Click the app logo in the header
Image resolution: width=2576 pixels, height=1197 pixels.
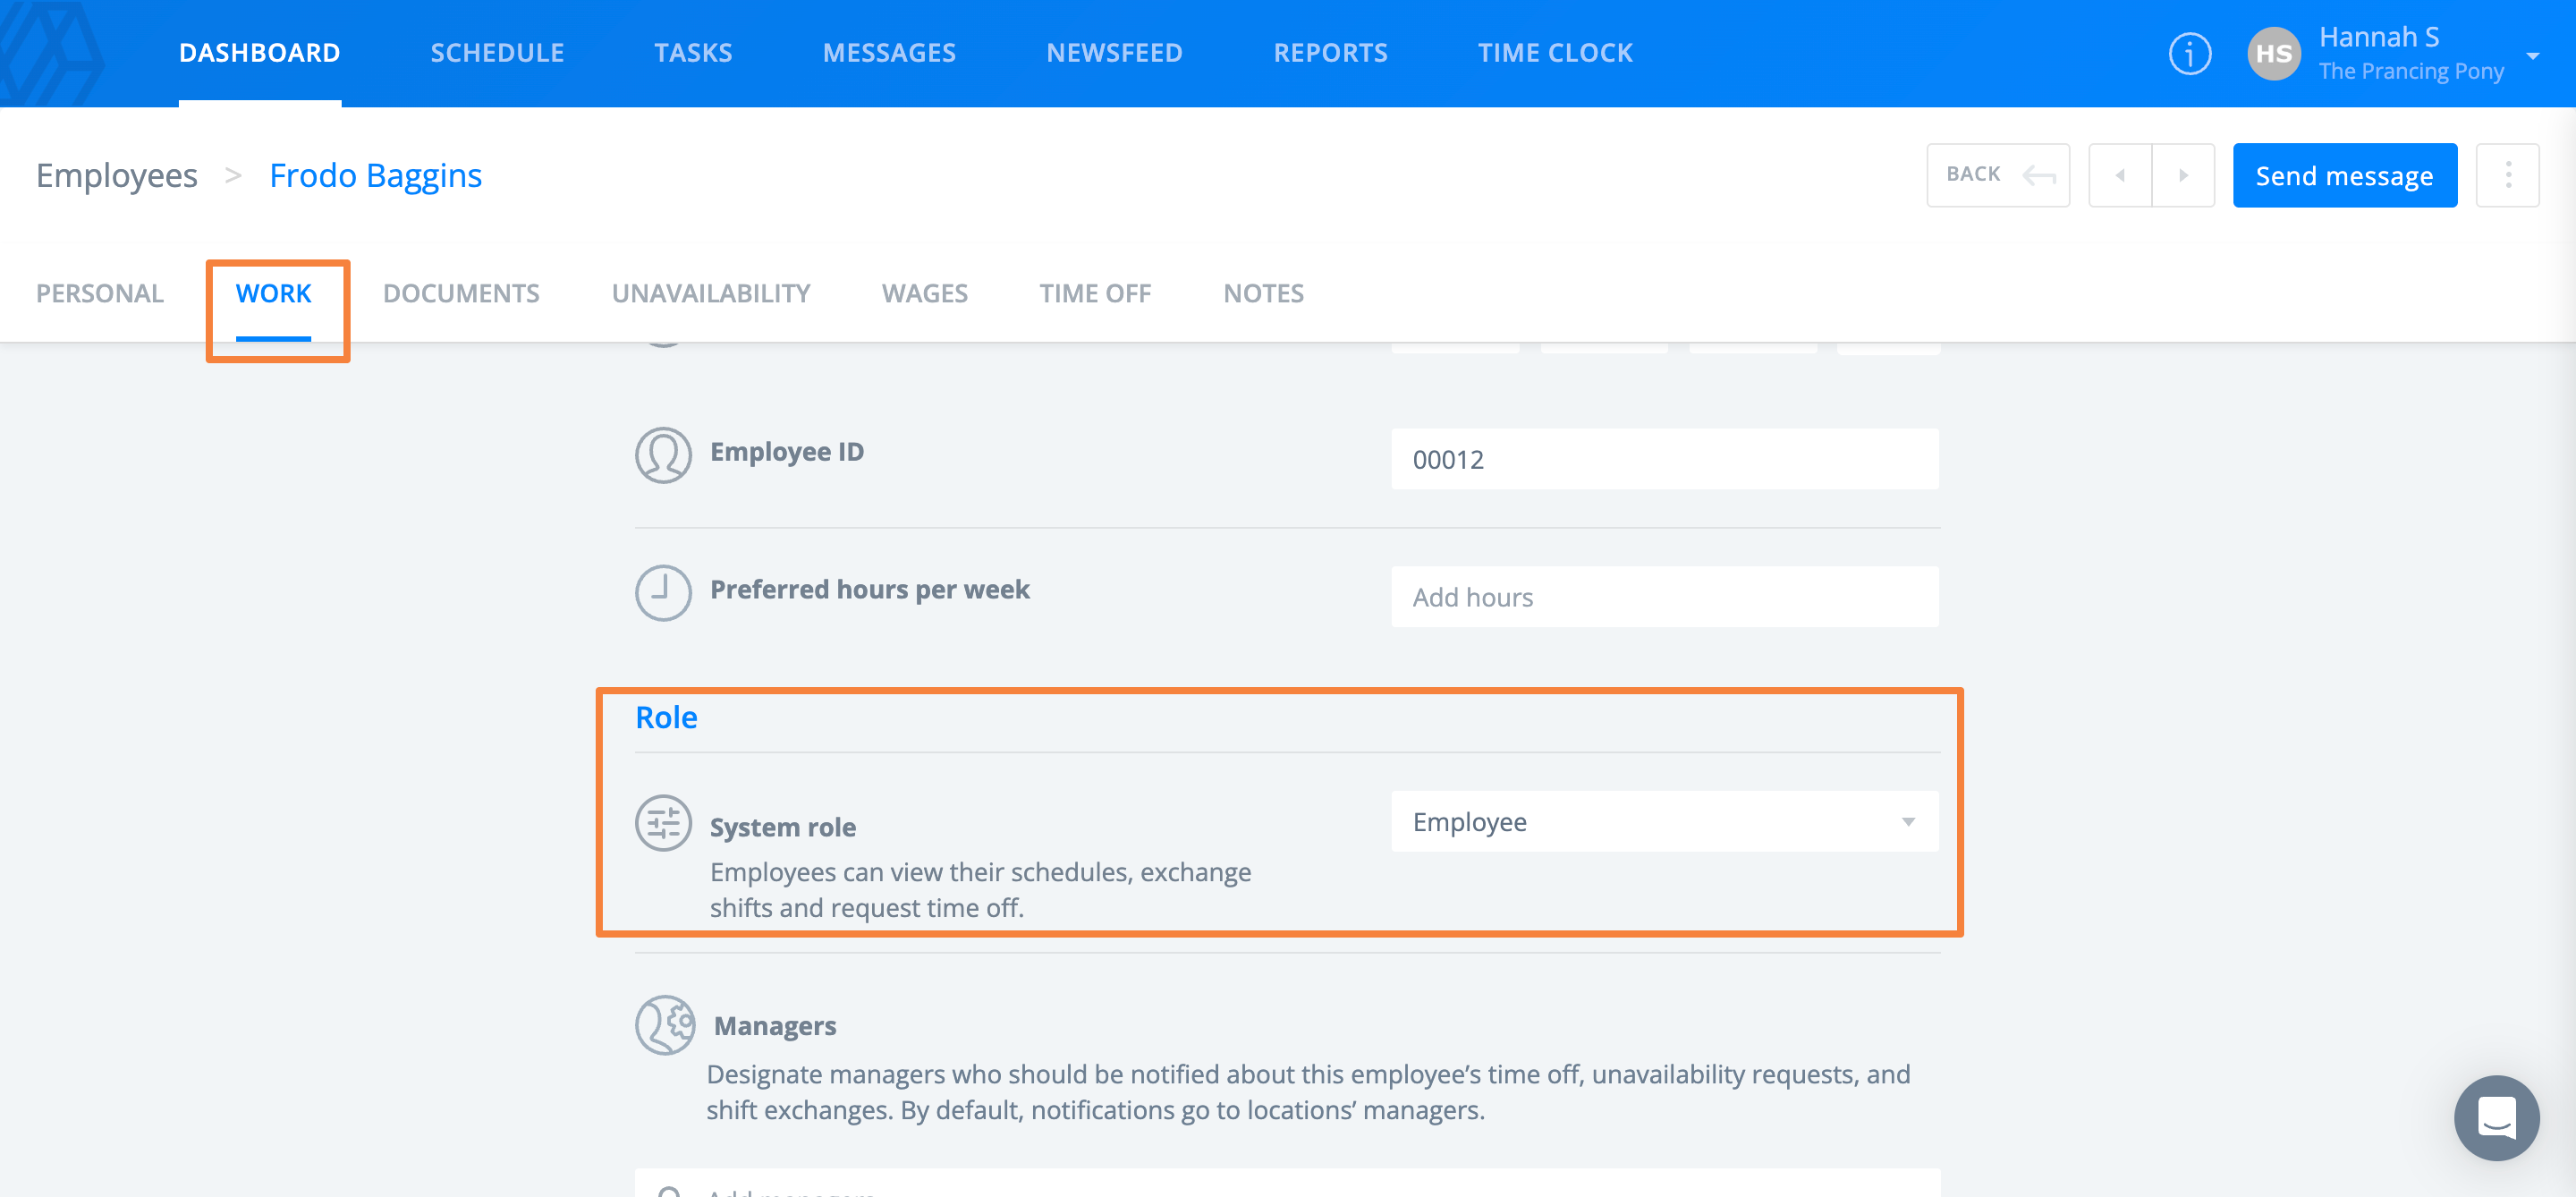pyautogui.click(x=52, y=53)
